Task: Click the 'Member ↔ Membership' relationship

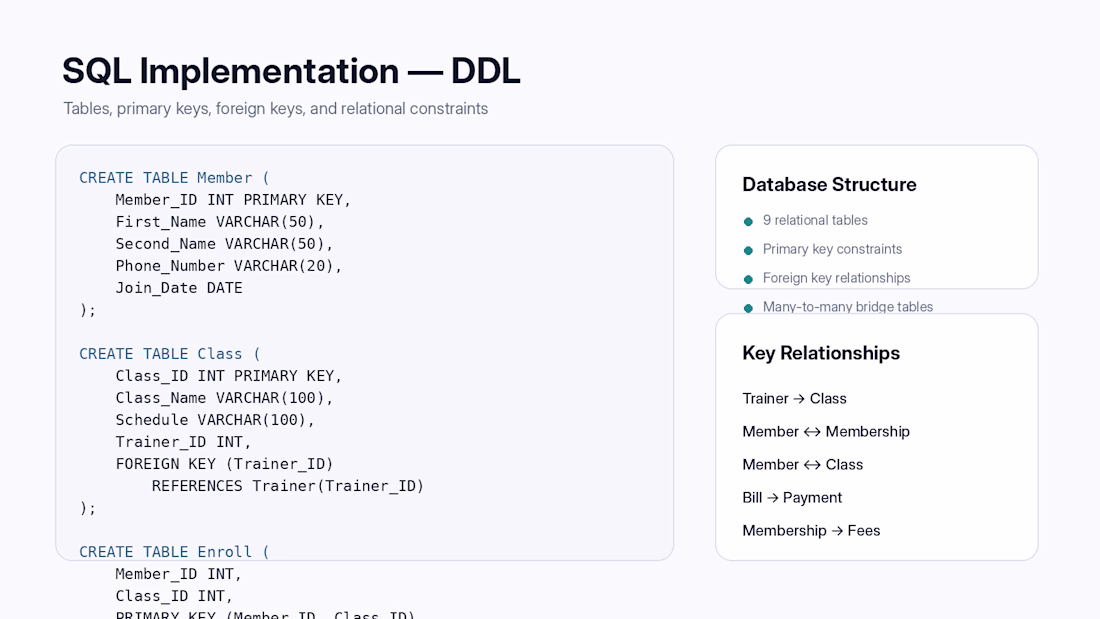Action: pos(826,432)
